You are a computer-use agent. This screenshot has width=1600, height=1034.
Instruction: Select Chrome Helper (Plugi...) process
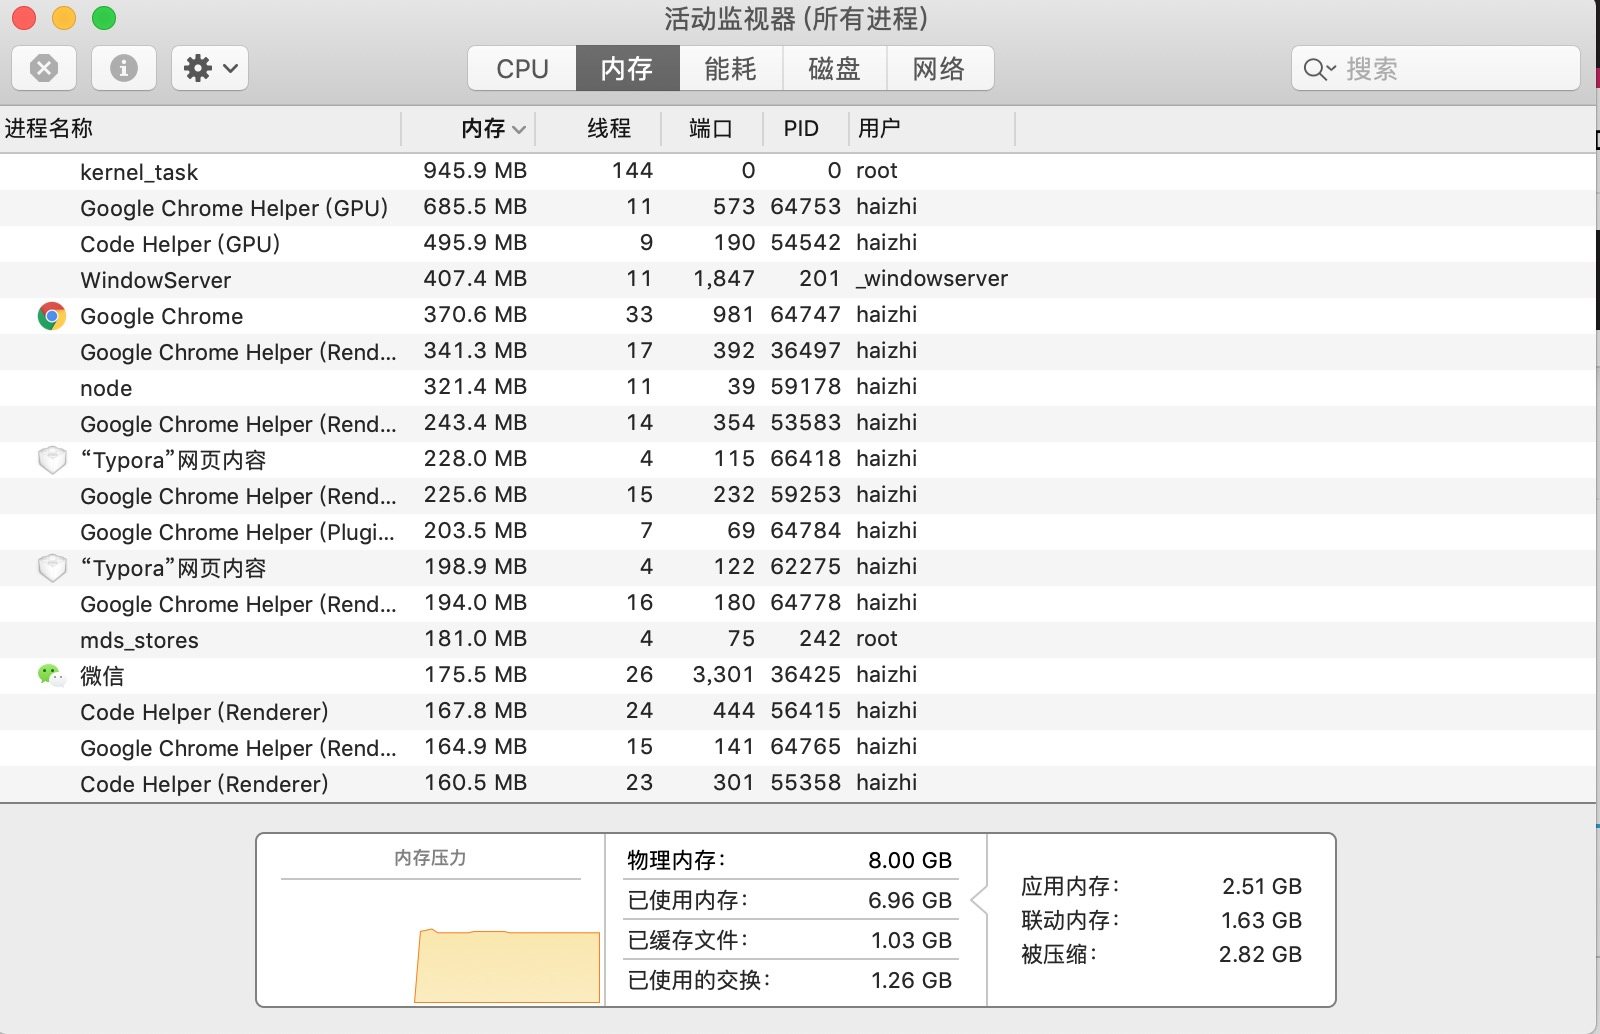pos(238,532)
